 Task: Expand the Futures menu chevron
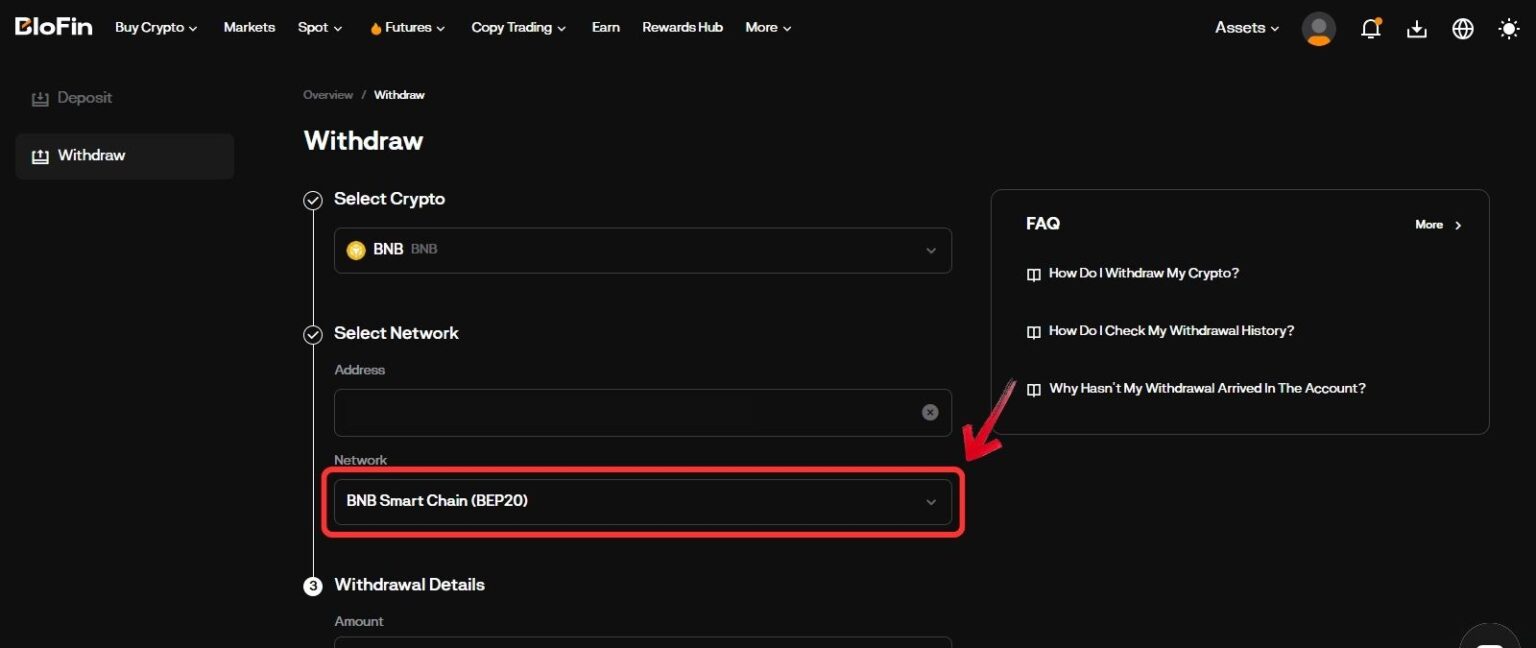440,27
